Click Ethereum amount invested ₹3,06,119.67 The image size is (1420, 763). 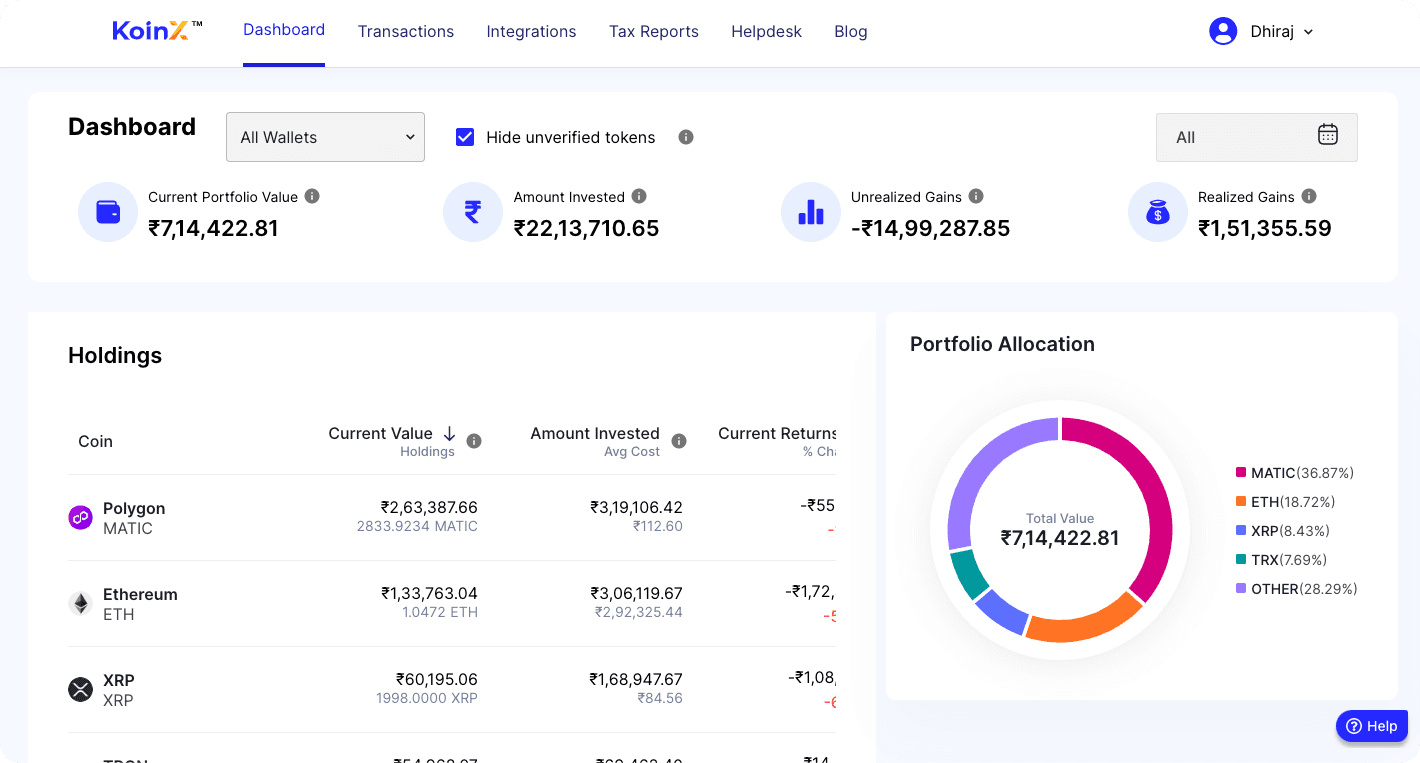[636, 593]
